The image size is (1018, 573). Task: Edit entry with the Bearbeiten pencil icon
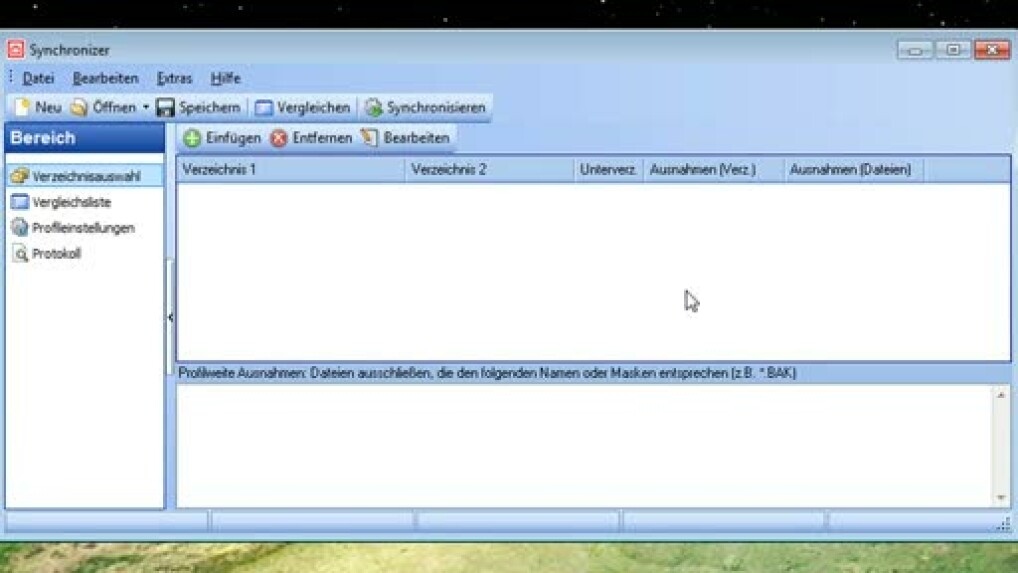pyautogui.click(x=369, y=138)
